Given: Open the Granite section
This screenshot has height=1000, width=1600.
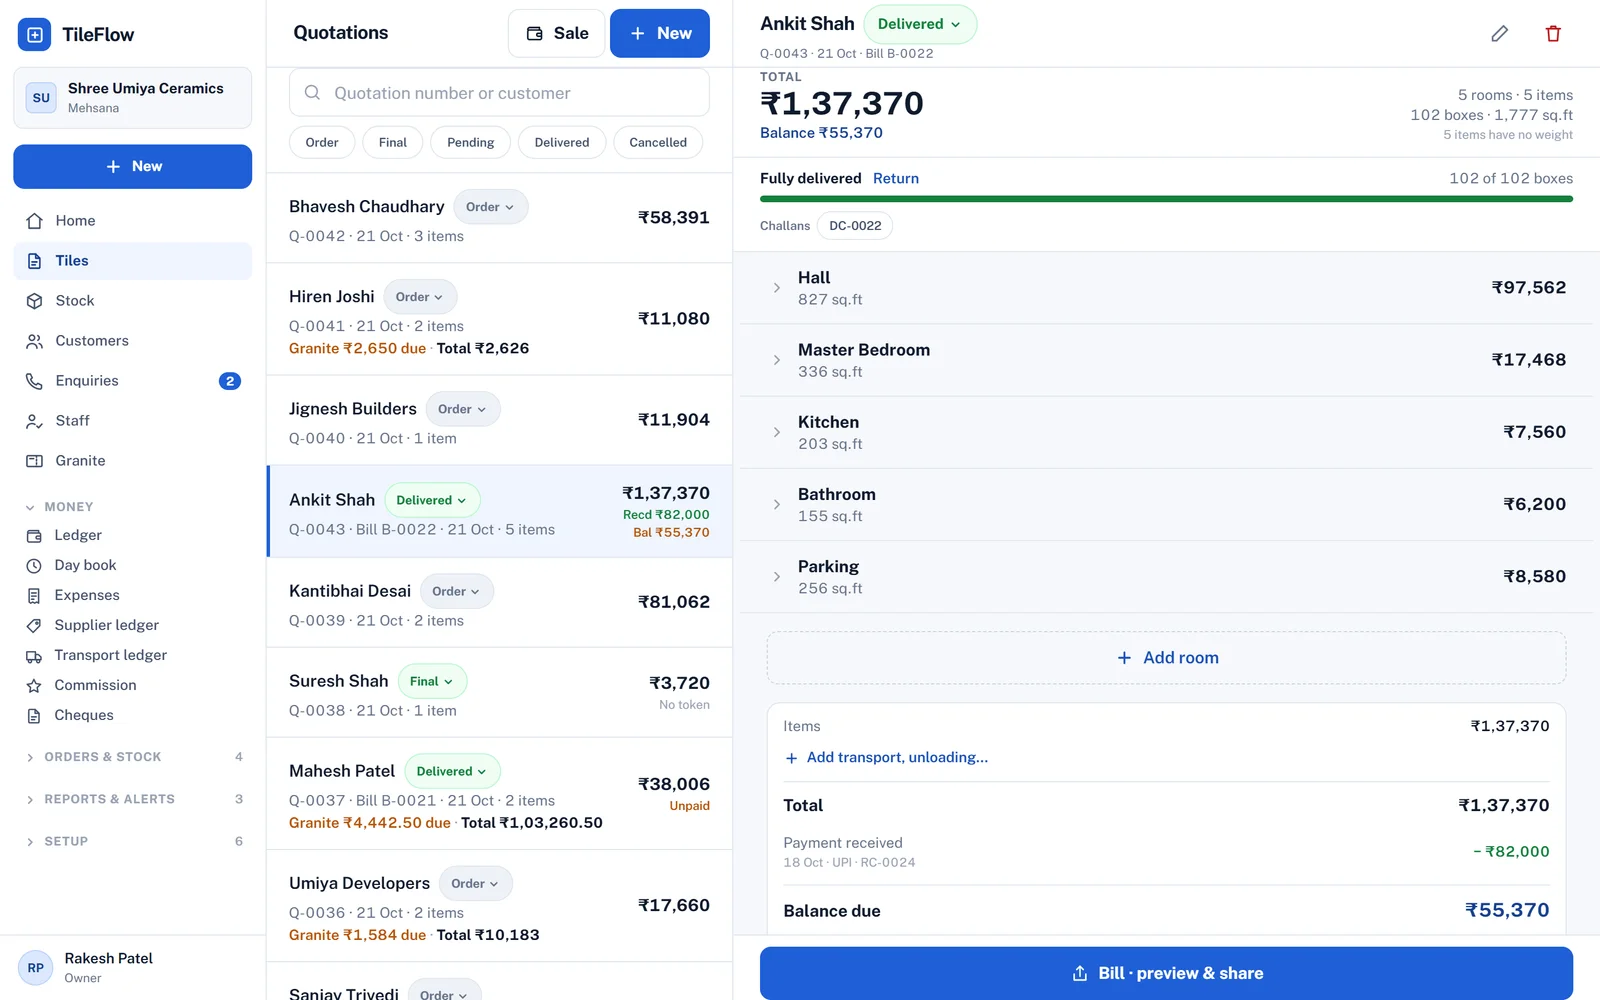Looking at the screenshot, I should tap(132, 461).
